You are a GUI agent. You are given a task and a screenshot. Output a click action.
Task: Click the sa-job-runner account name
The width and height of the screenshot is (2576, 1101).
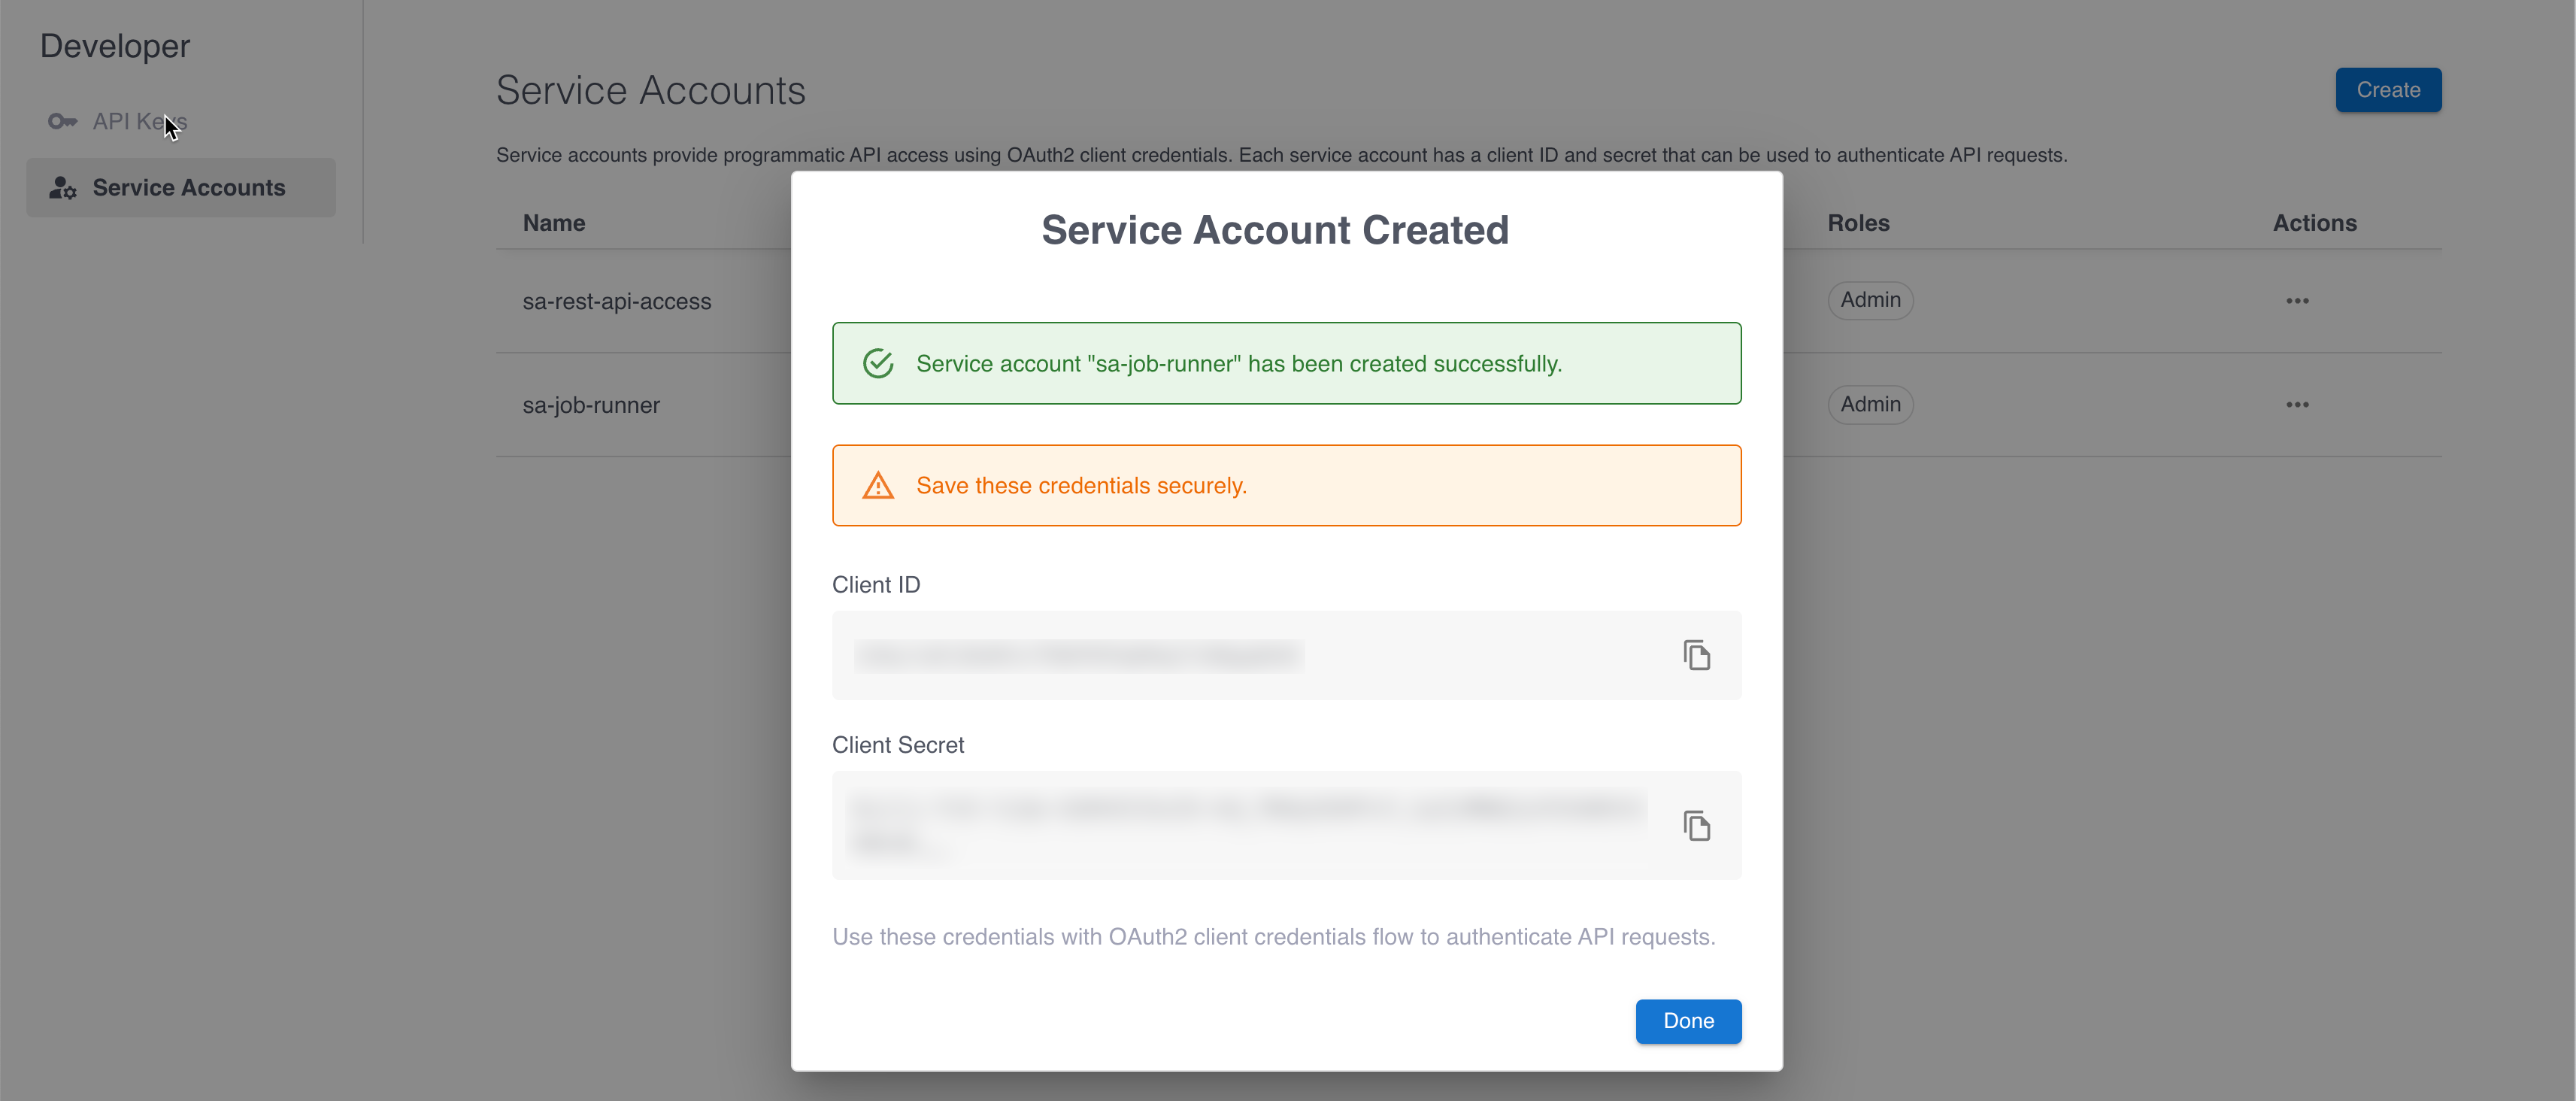click(591, 405)
